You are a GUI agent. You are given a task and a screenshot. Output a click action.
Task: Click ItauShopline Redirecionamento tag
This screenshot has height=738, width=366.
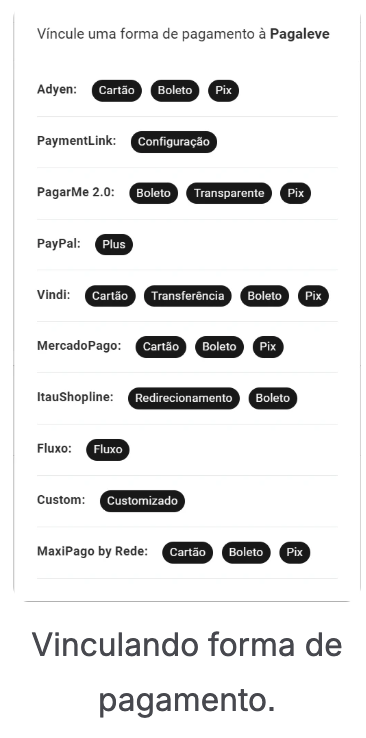[x=184, y=398]
